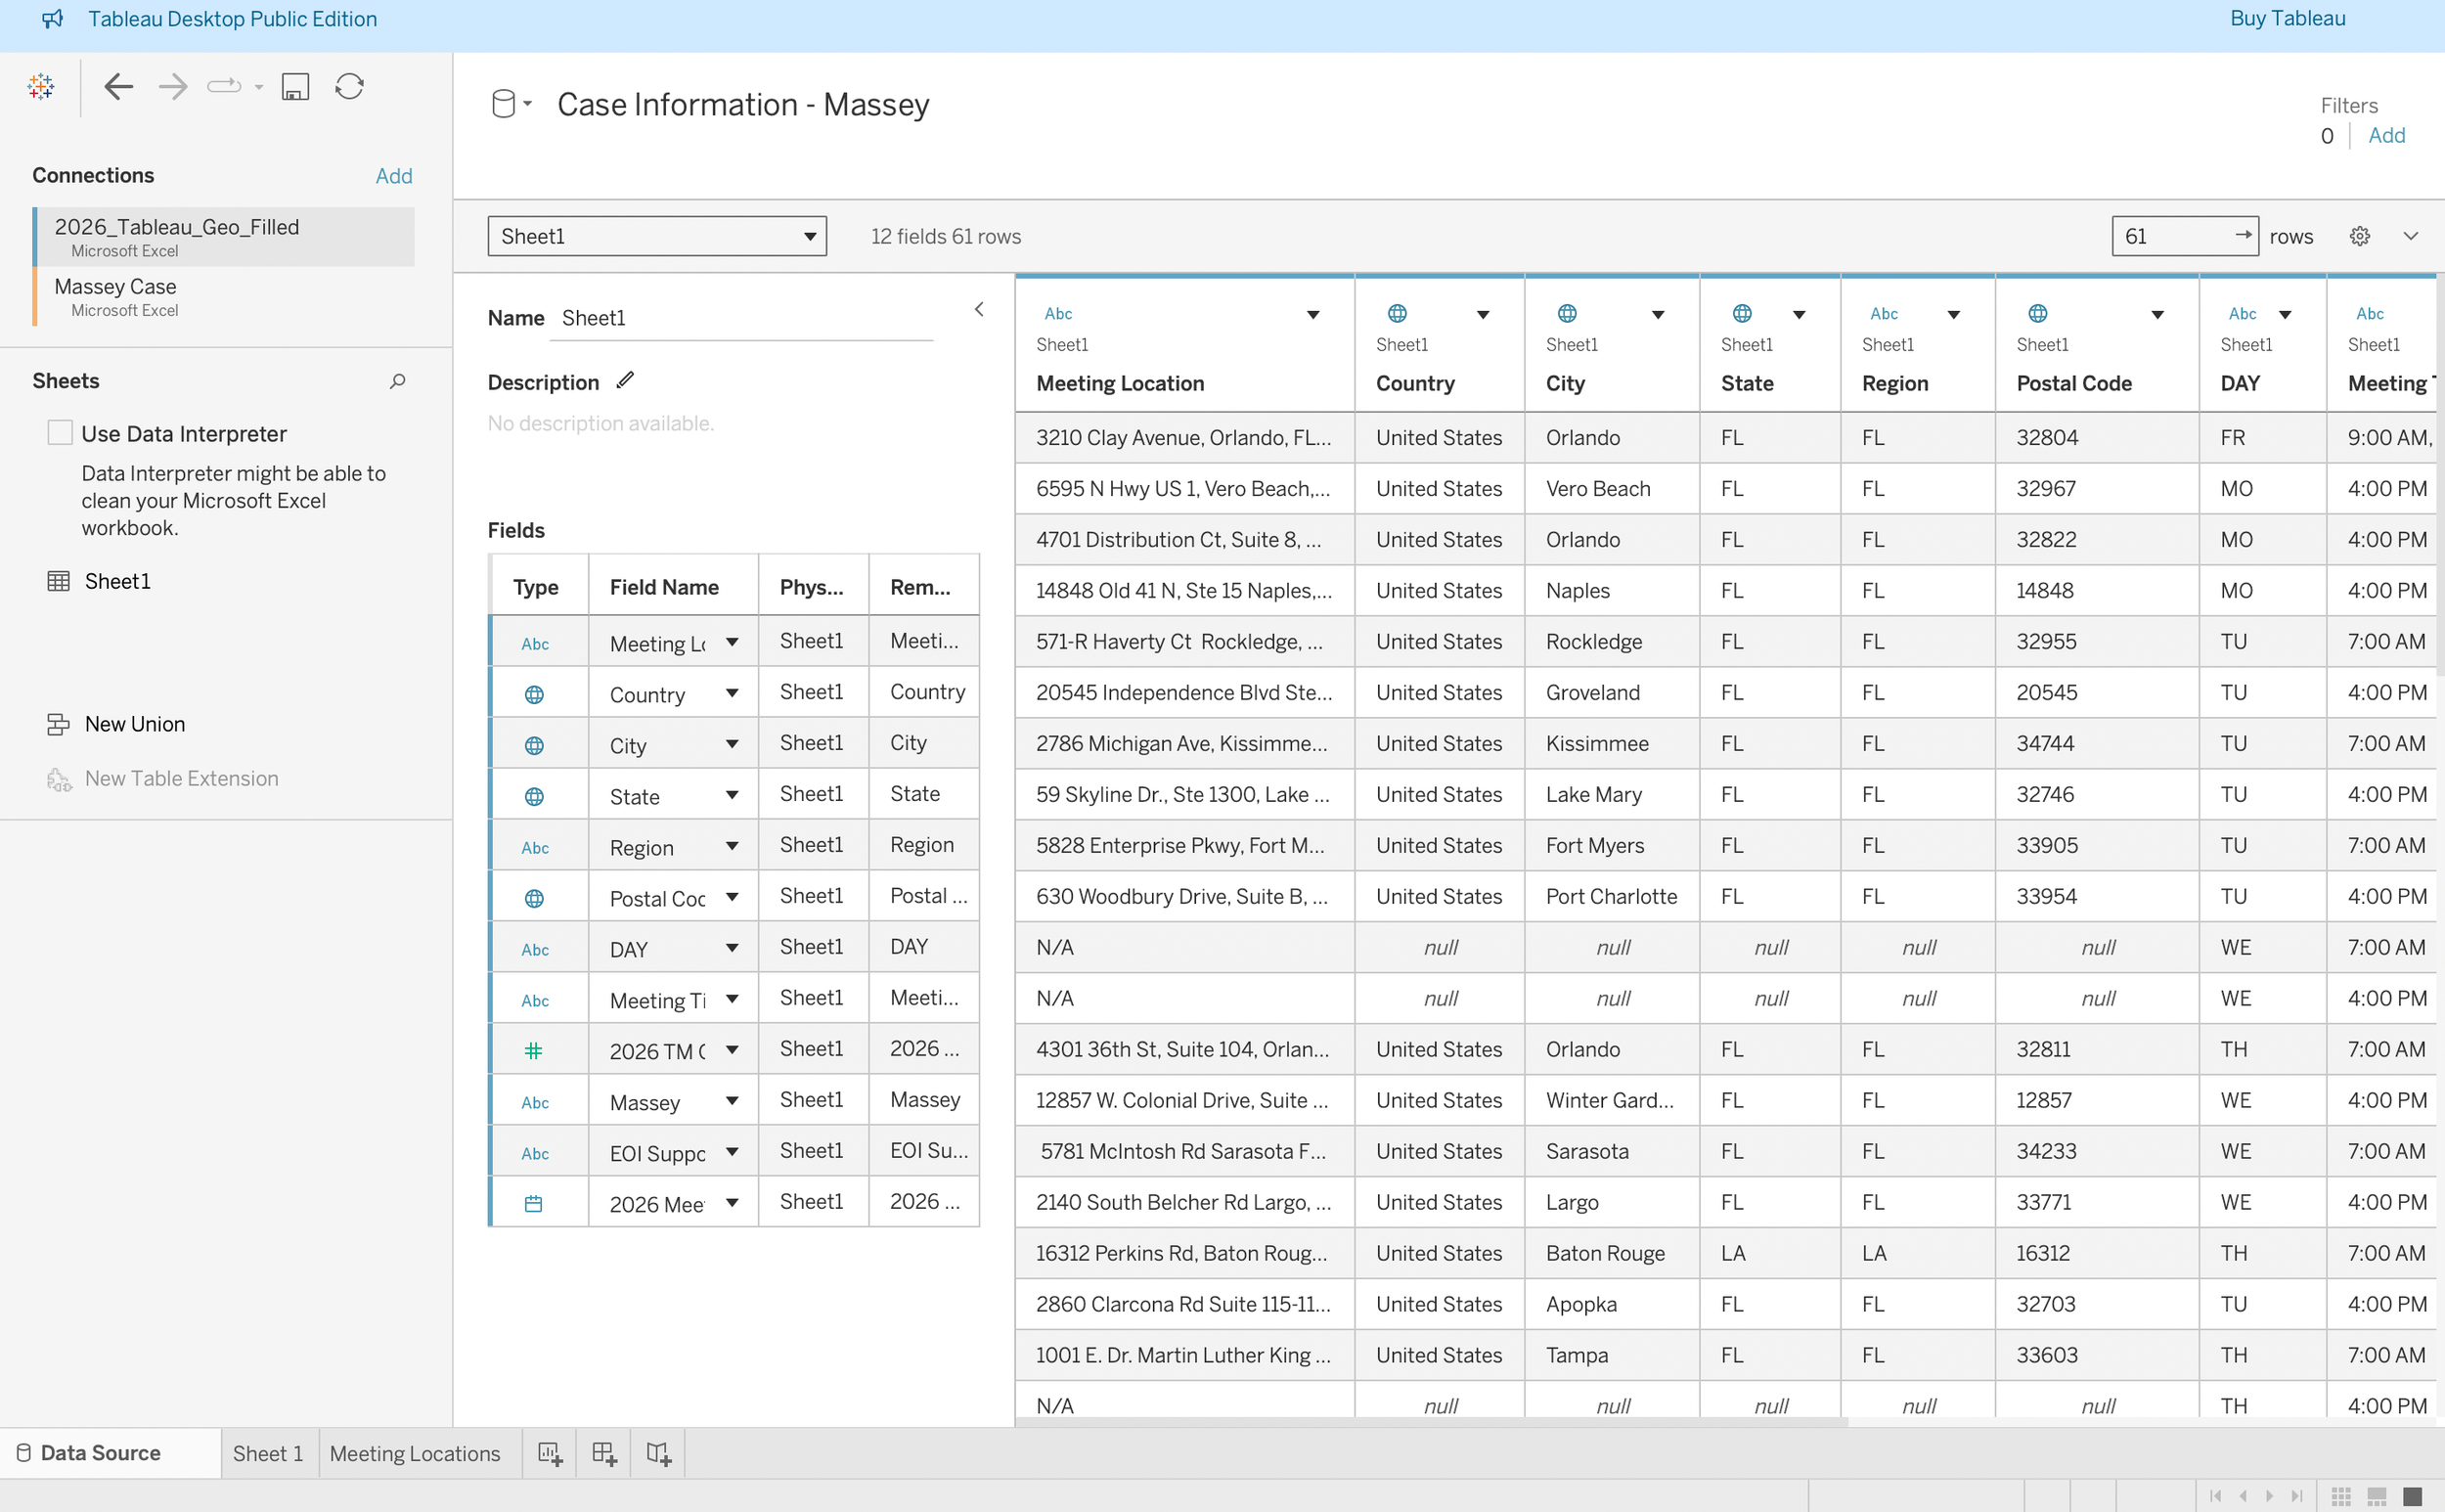Click the new worksheet icon
This screenshot has width=2445, height=1512.
click(549, 1454)
